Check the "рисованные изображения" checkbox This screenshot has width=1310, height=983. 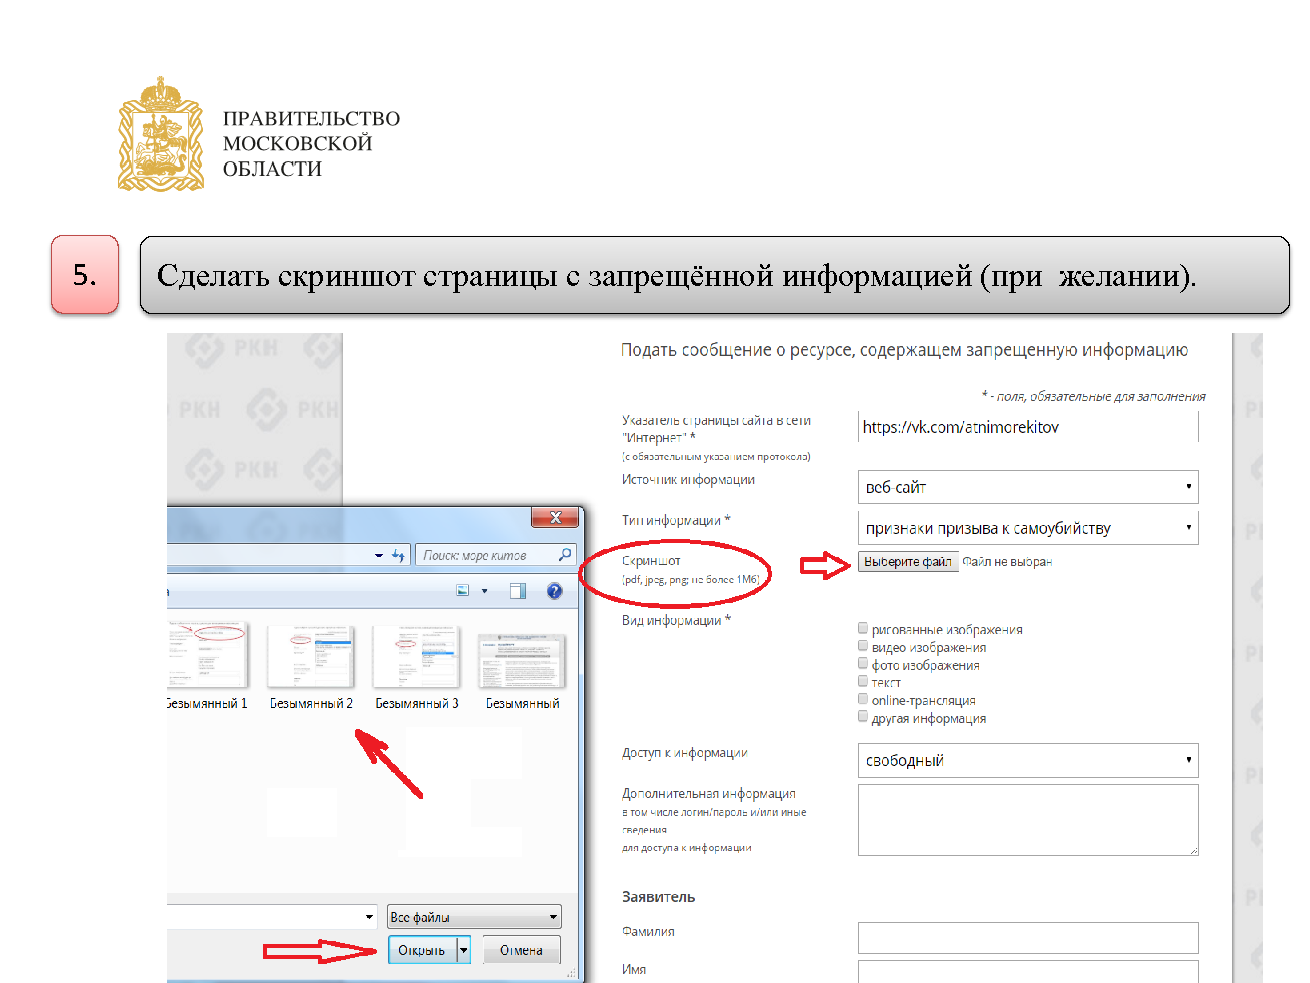point(863,628)
